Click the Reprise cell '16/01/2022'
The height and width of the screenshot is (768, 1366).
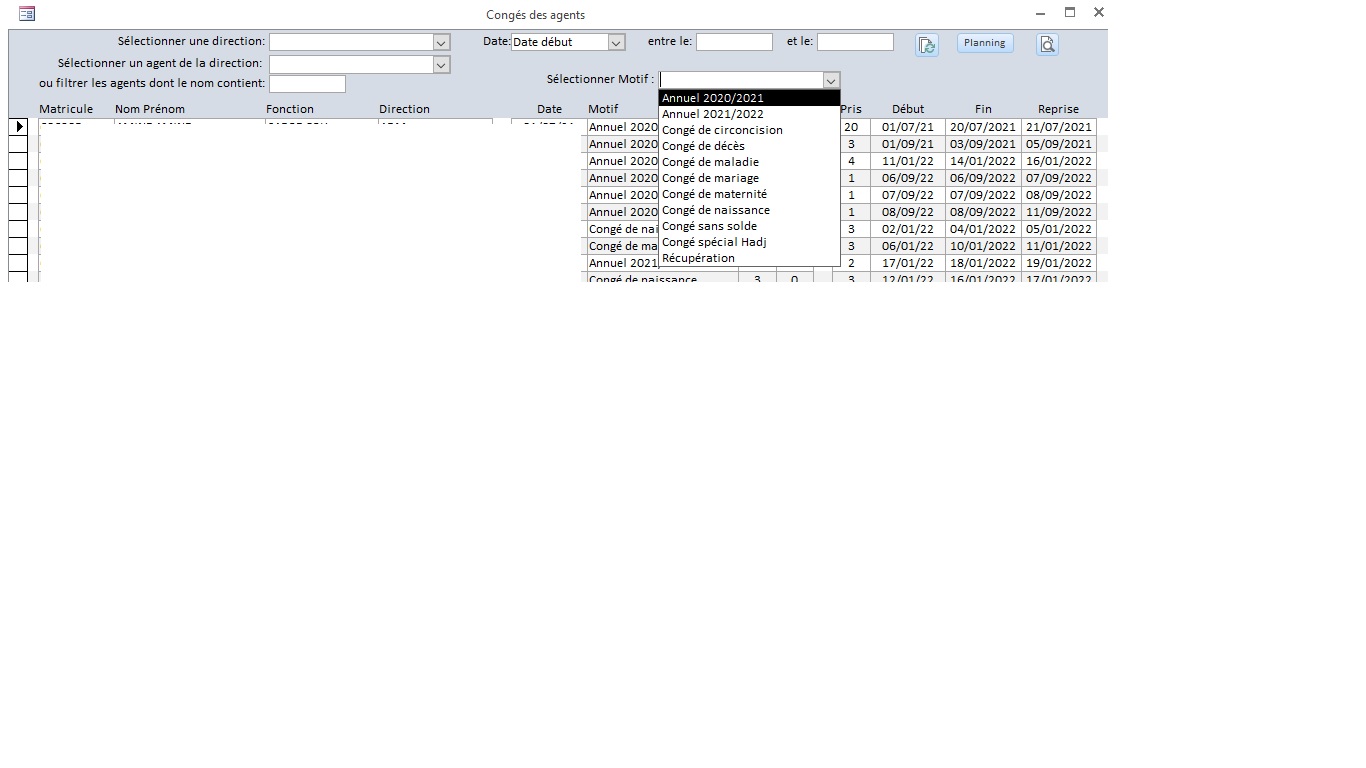pos(1059,161)
